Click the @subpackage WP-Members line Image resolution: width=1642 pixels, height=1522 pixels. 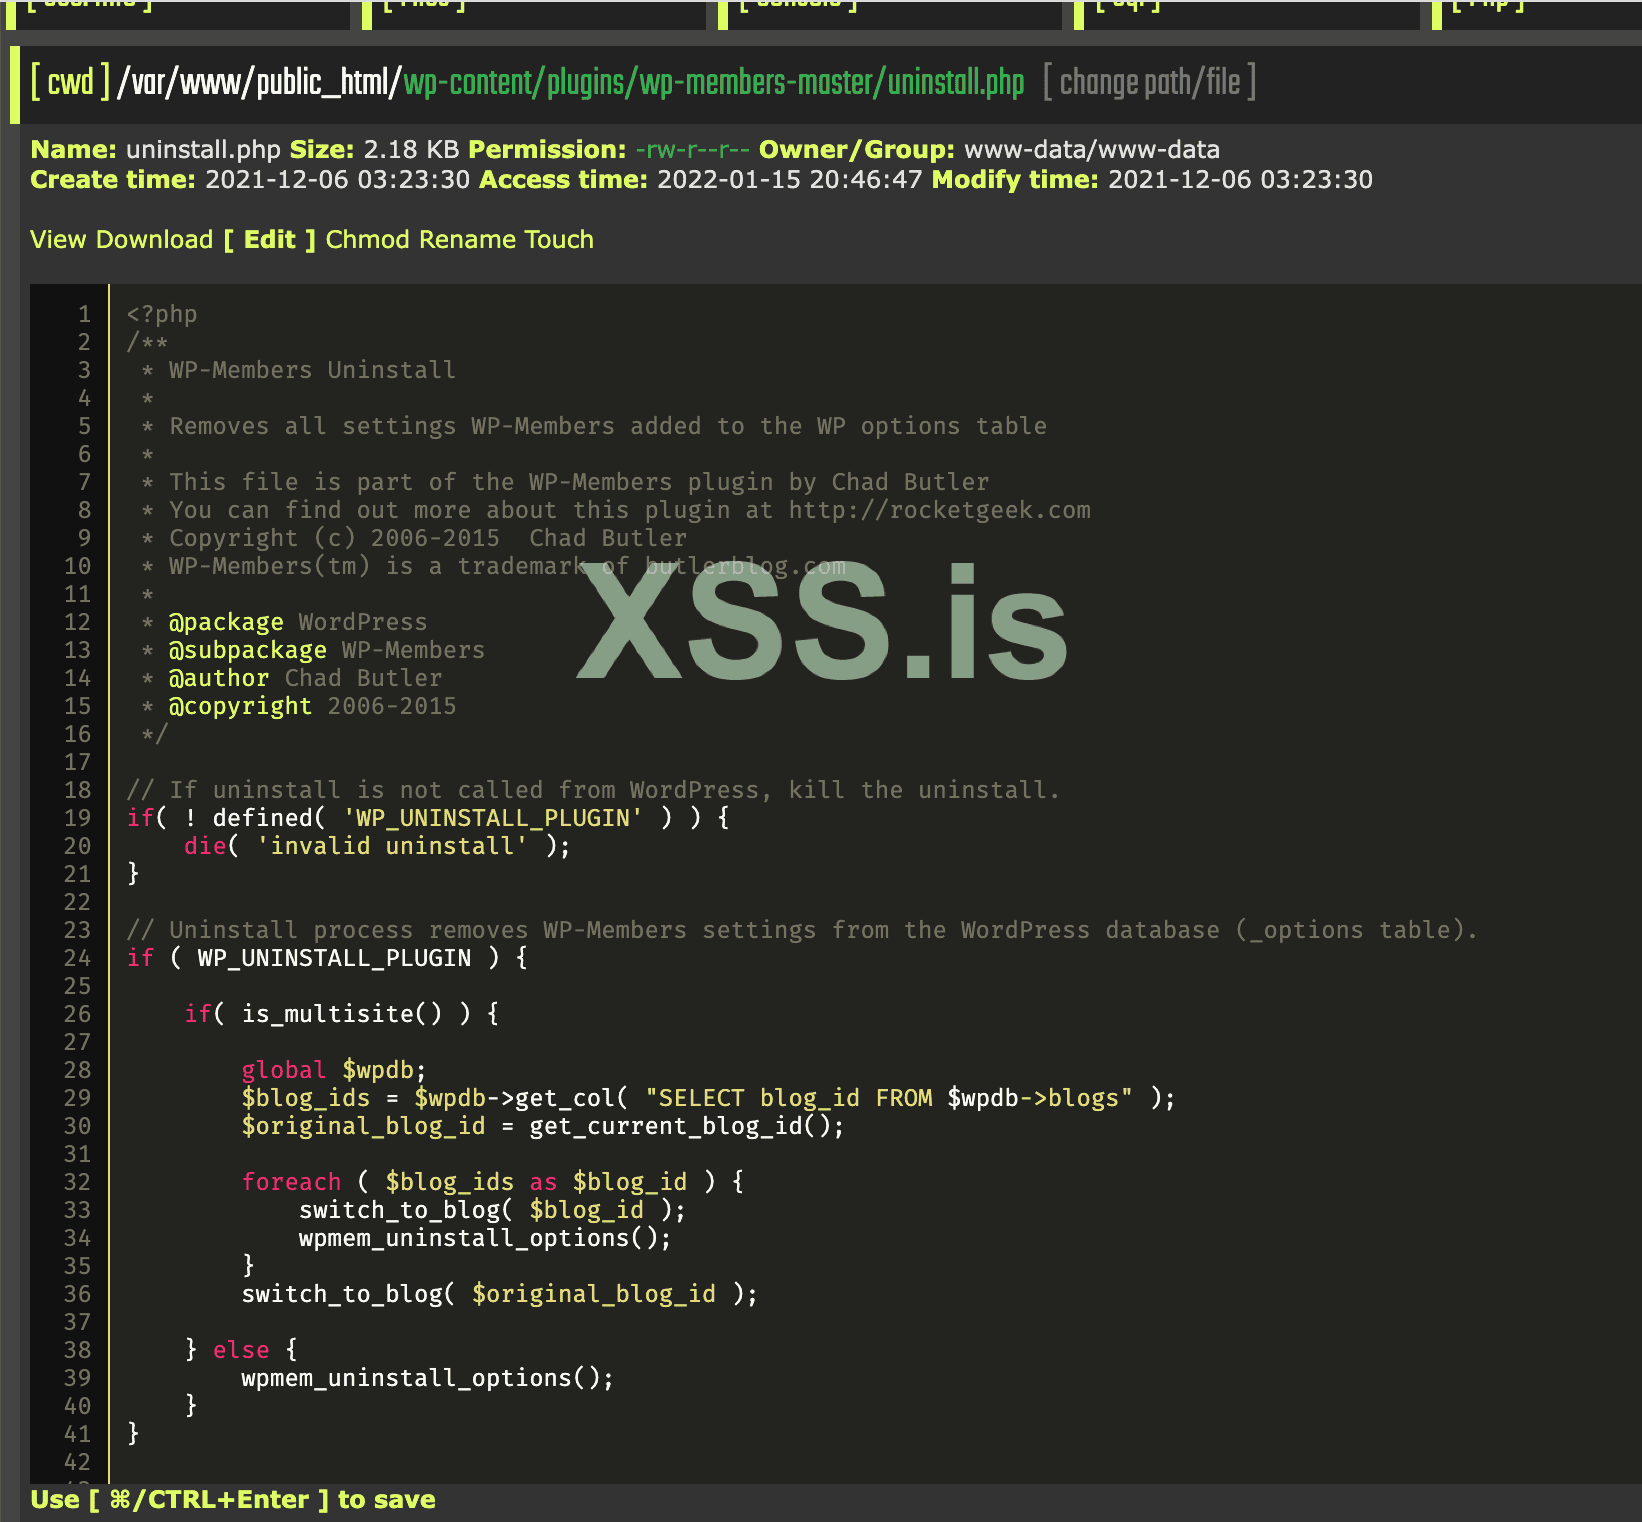(x=326, y=650)
